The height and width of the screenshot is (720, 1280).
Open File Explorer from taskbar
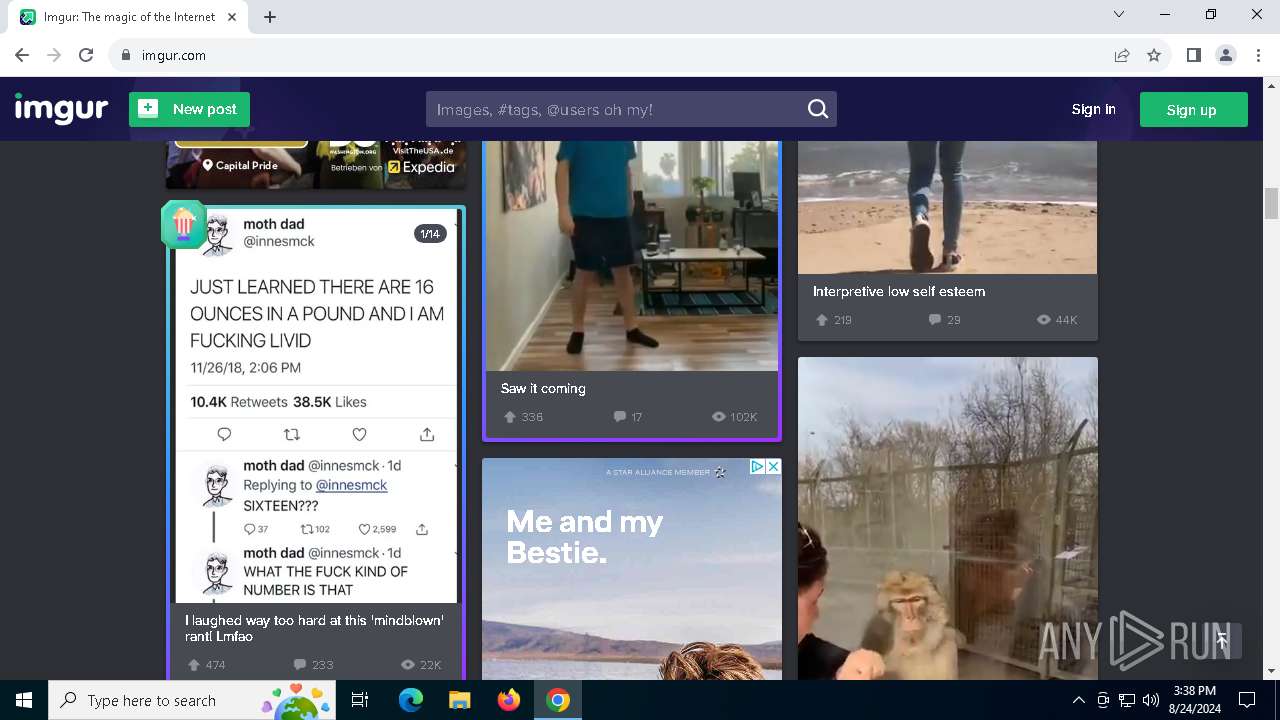tap(459, 700)
